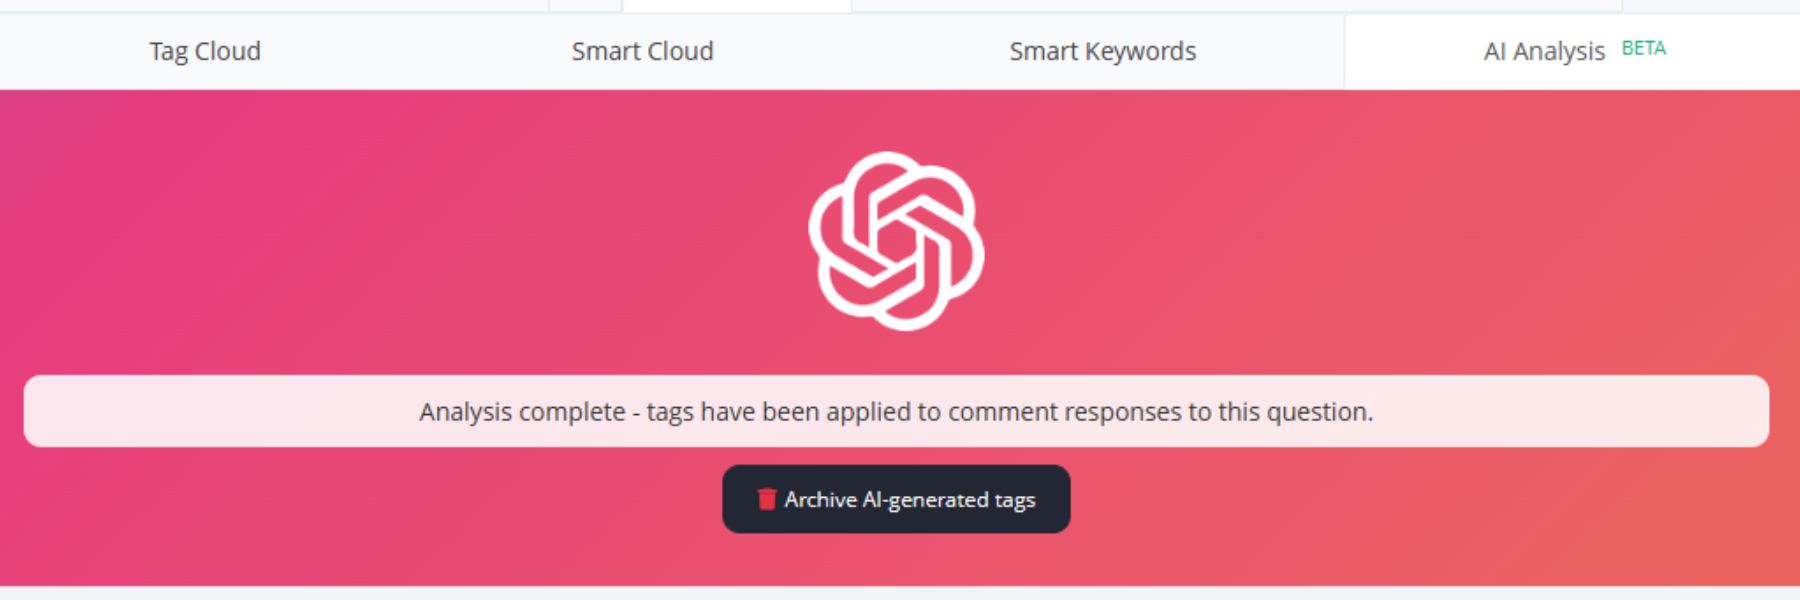
Task: Click the words "Analysis complete" in the banner
Action: [522, 412]
